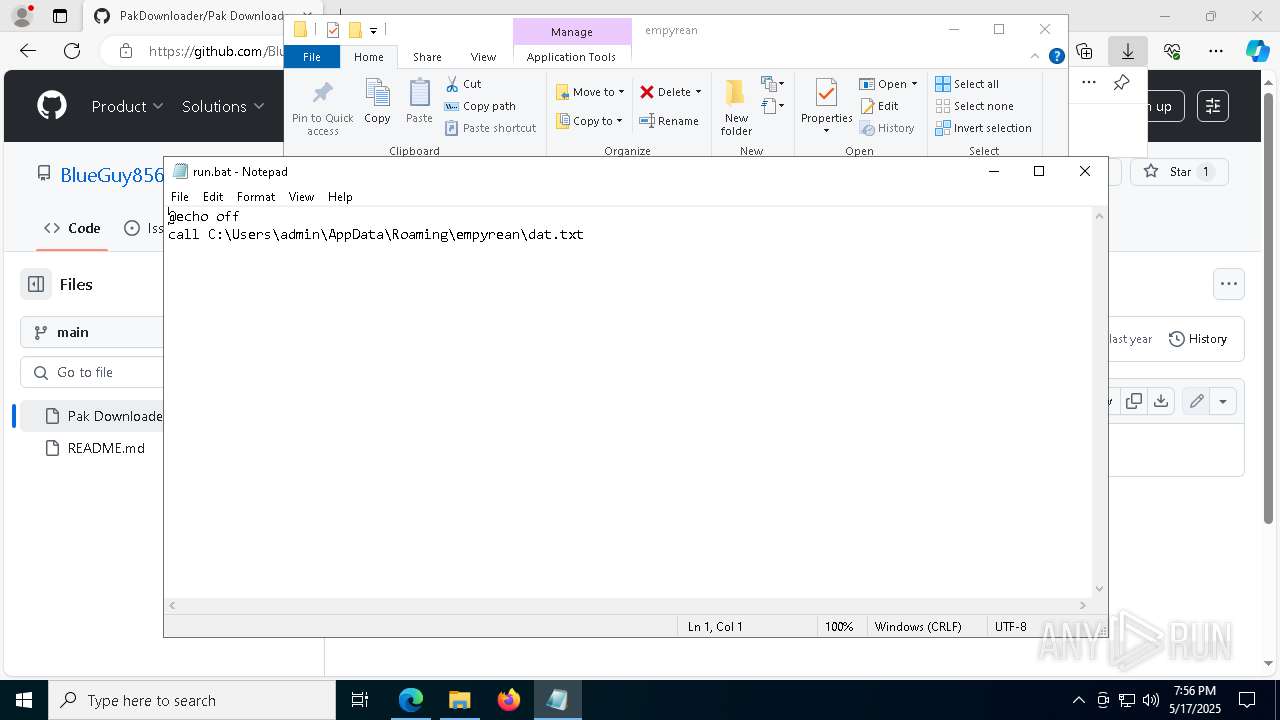Viewport: 1280px width, 720px height.
Task: Toggle GitHub file tree side panel icon
Action: click(x=36, y=284)
